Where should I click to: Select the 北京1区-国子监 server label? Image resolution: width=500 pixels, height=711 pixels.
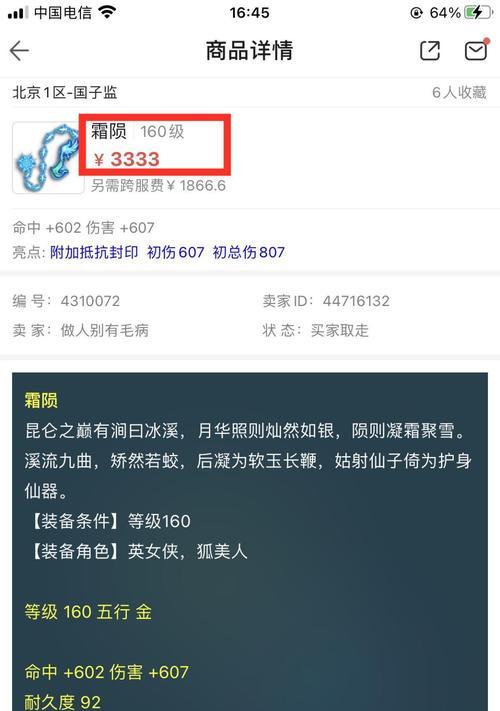[x=65, y=93]
